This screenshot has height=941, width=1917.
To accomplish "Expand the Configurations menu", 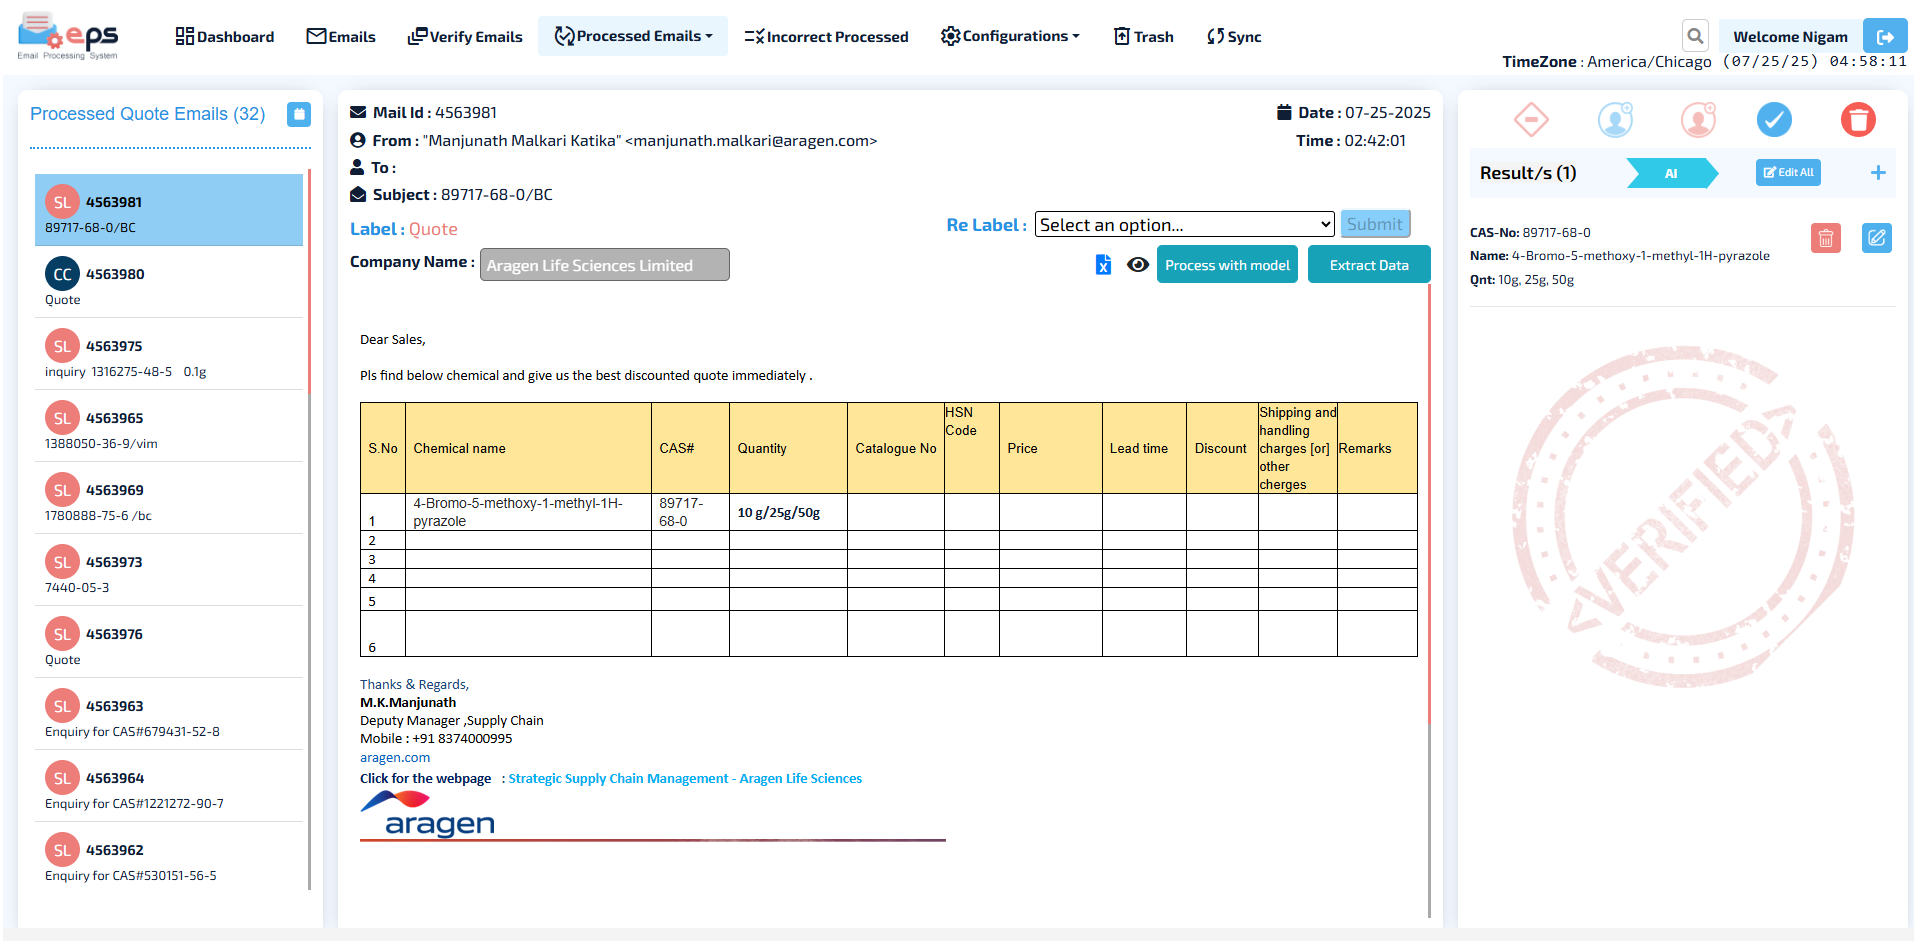I will tap(1010, 37).
